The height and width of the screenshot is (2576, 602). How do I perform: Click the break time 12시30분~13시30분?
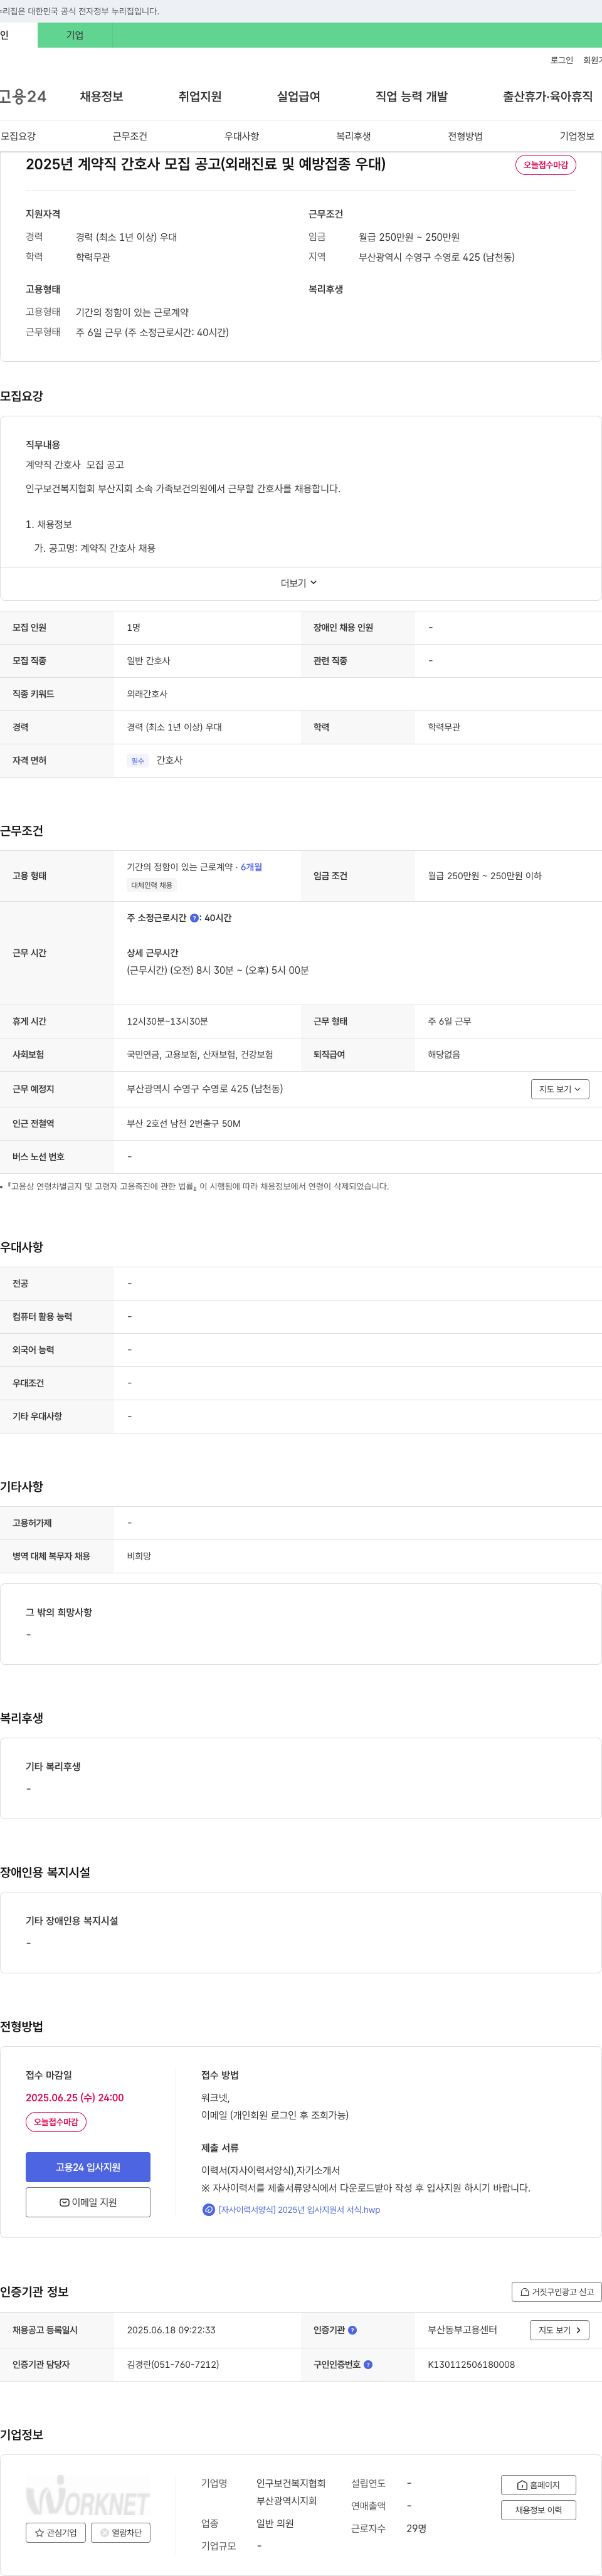coord(167,1022)
